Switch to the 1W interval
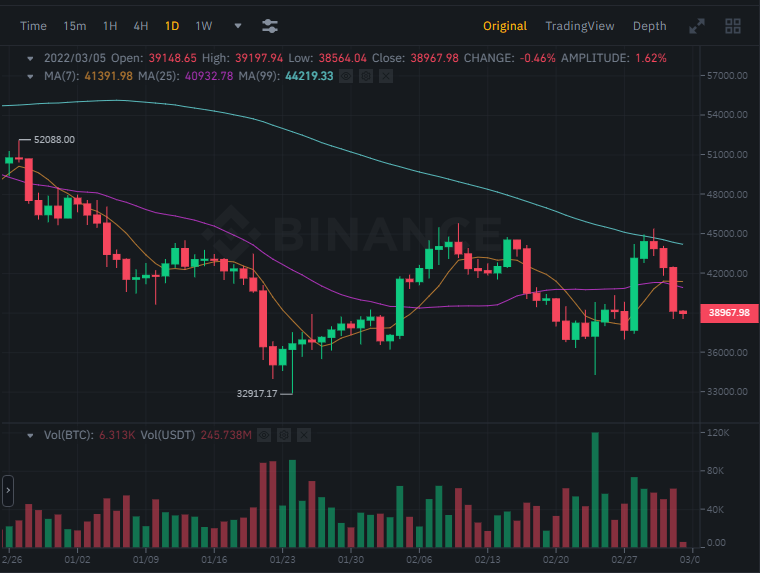 coord(204,26)
